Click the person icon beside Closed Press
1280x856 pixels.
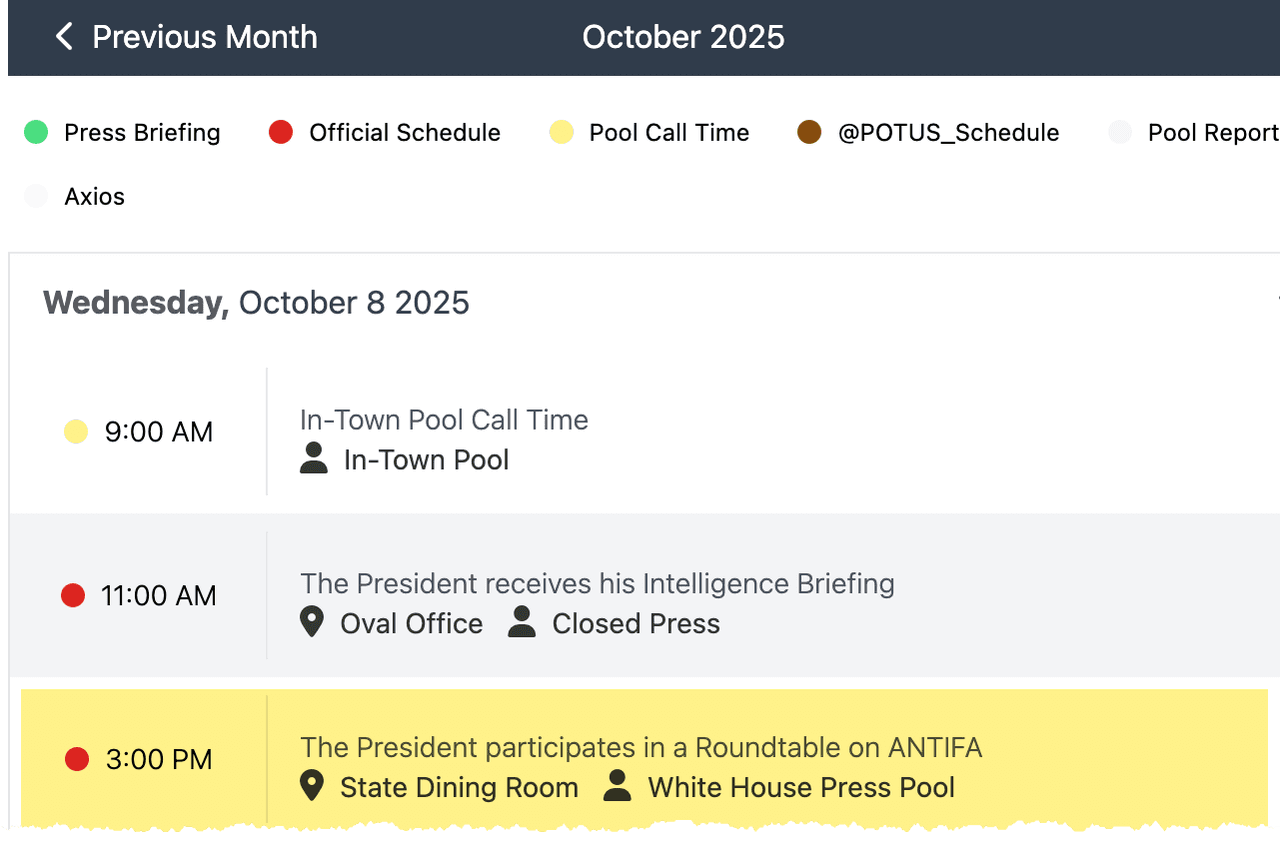point(521,622)
